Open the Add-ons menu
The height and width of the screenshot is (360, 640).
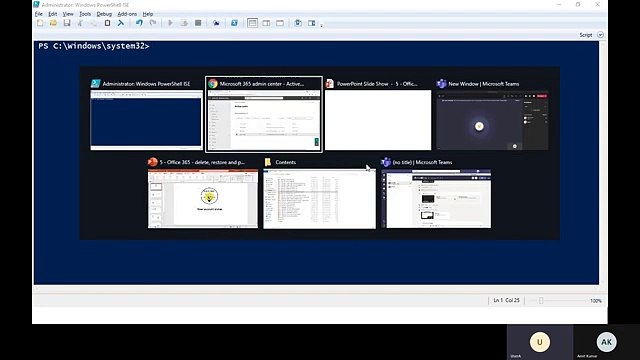coord(127,14)
